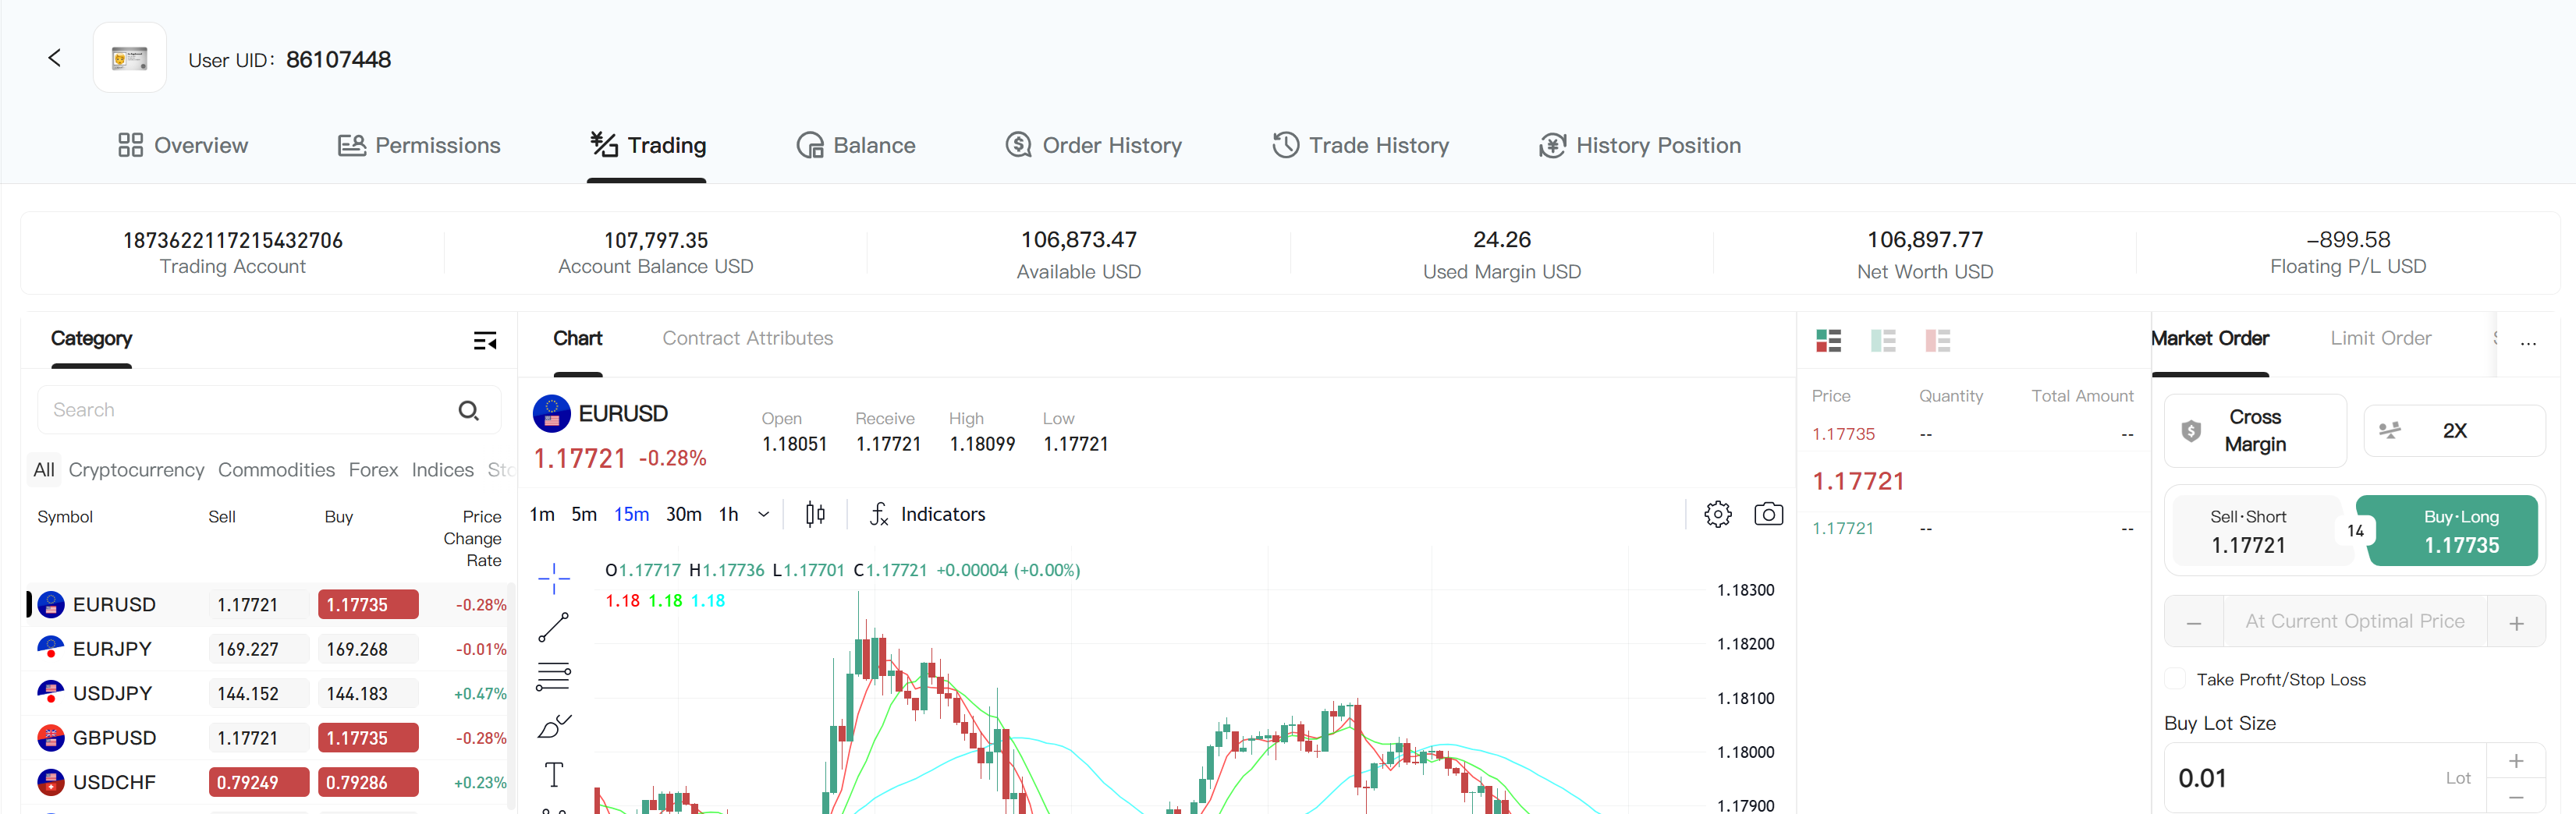Image resolution: width=2576 pixels, height=814 pixels.
Task: Open the Trade History tab
Action: (1360, 145)
